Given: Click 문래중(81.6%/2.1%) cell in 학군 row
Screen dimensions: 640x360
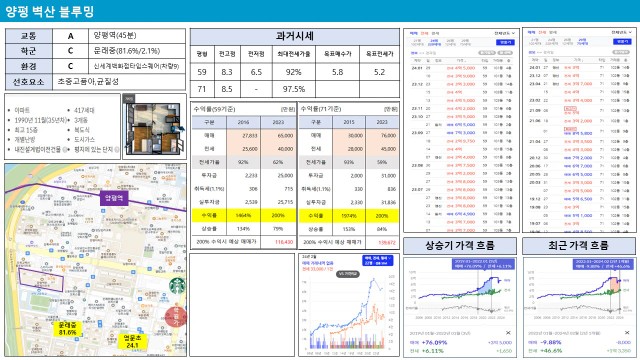Looking at the screenshot, I should pyautogui.click(x=137, y=51).
